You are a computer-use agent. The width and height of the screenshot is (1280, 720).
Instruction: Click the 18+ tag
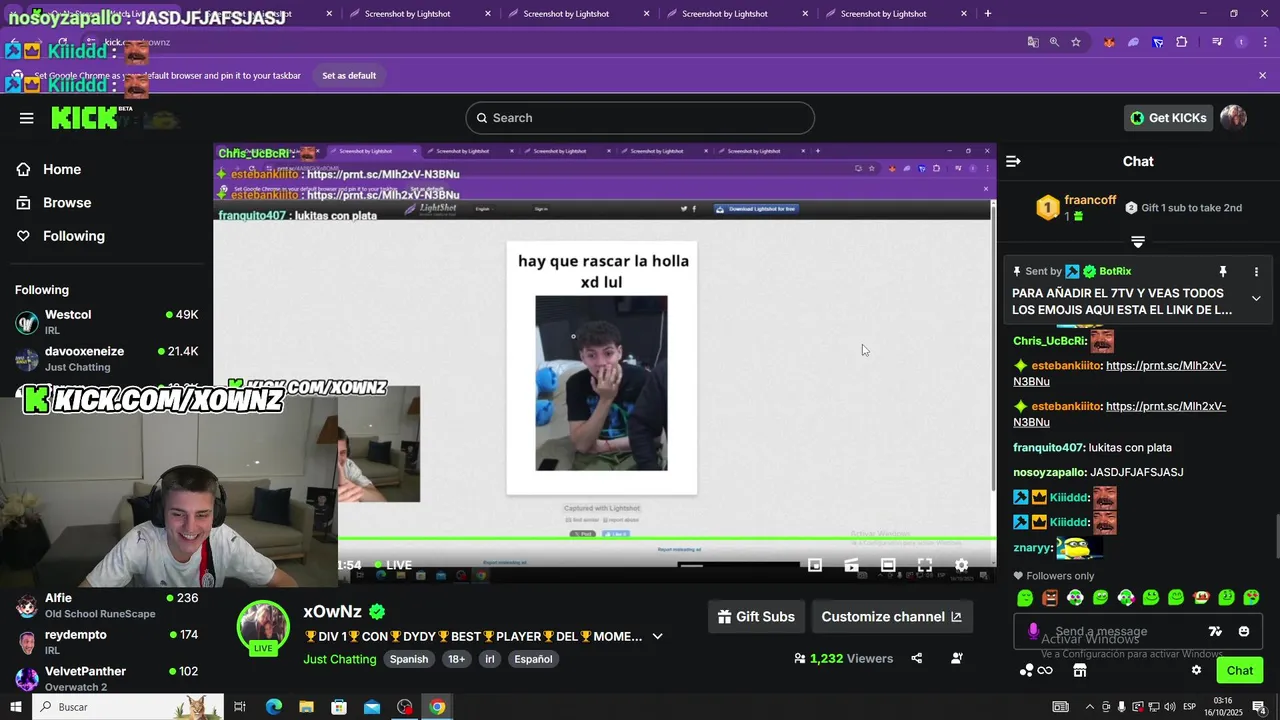(x=456, y=659)
